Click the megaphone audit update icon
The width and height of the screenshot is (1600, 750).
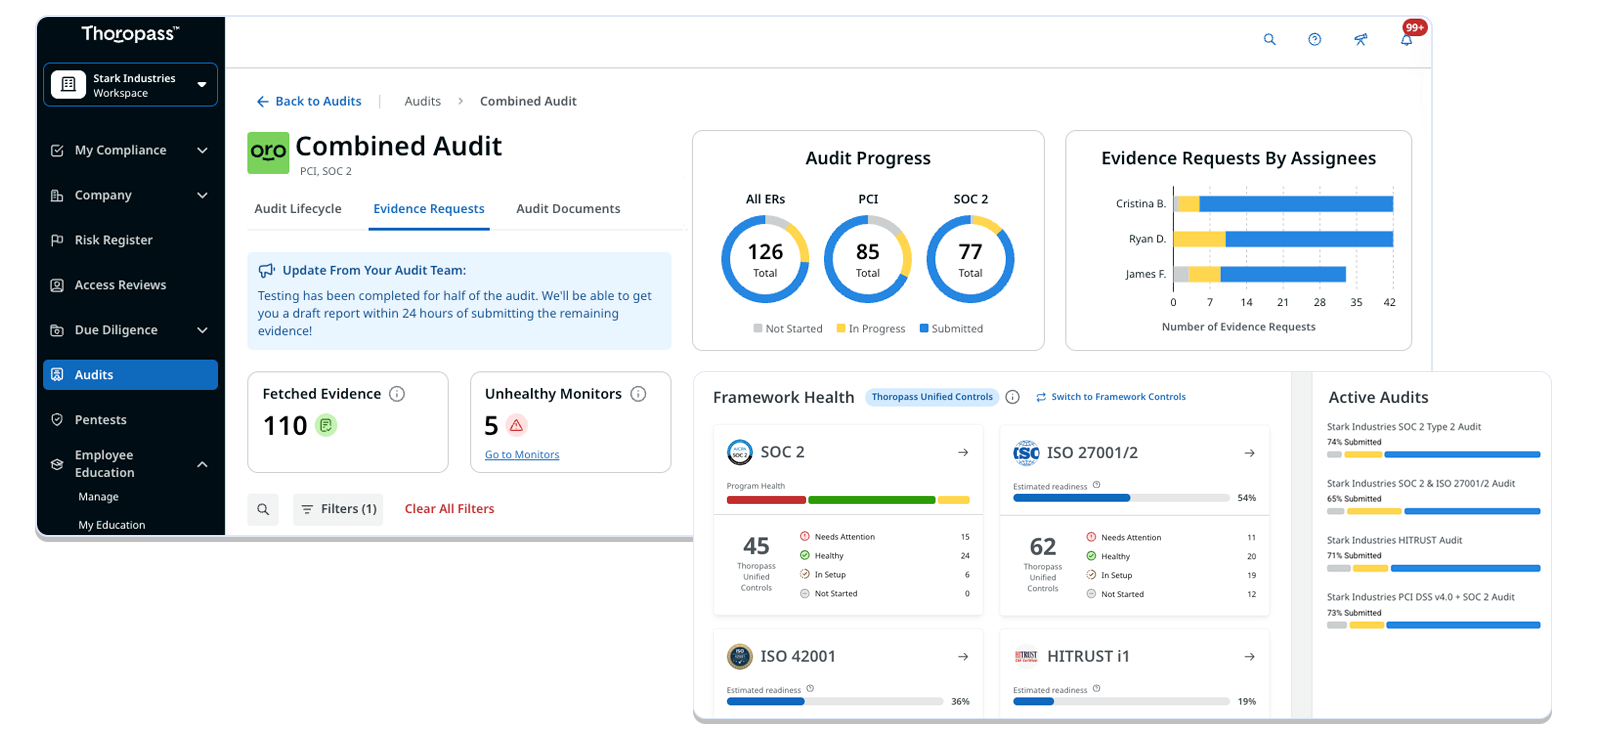(266, 271)
